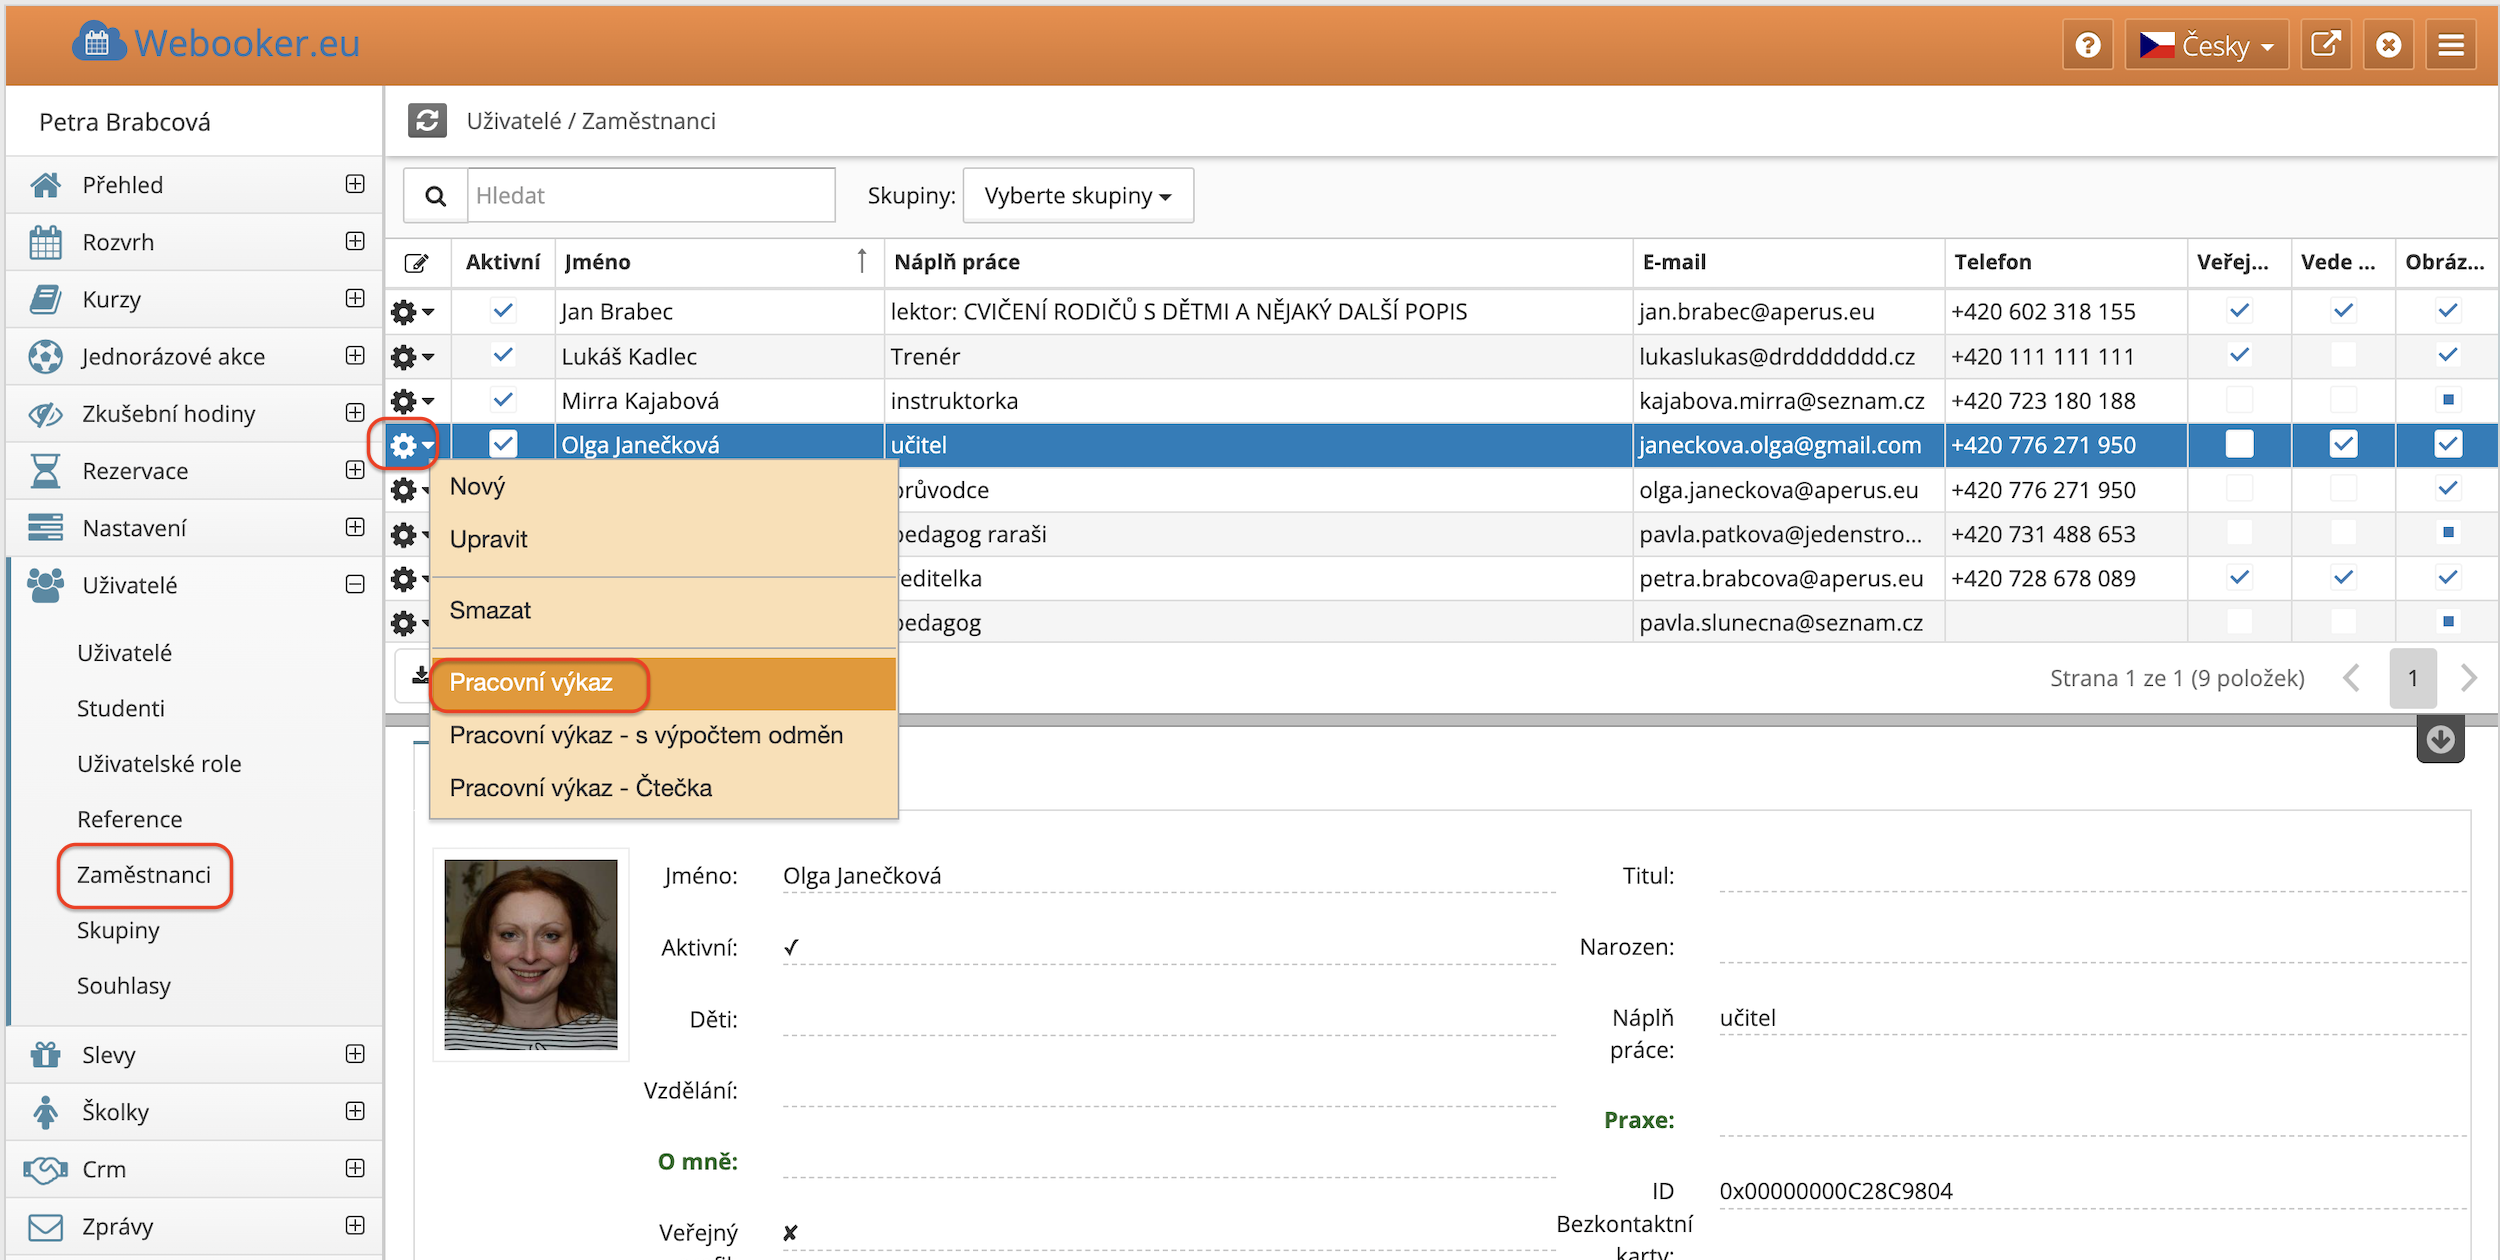Screen dimensions: 2500x1260
Task: Toggle Veřejný checkbox in Olga Janečková row
Action: click(2239, 444)
